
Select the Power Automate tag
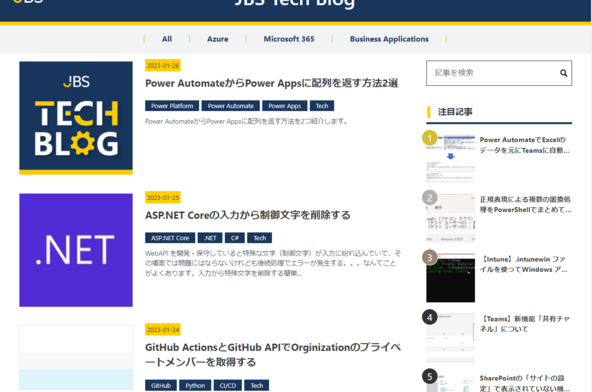click(x=231, y=106)
